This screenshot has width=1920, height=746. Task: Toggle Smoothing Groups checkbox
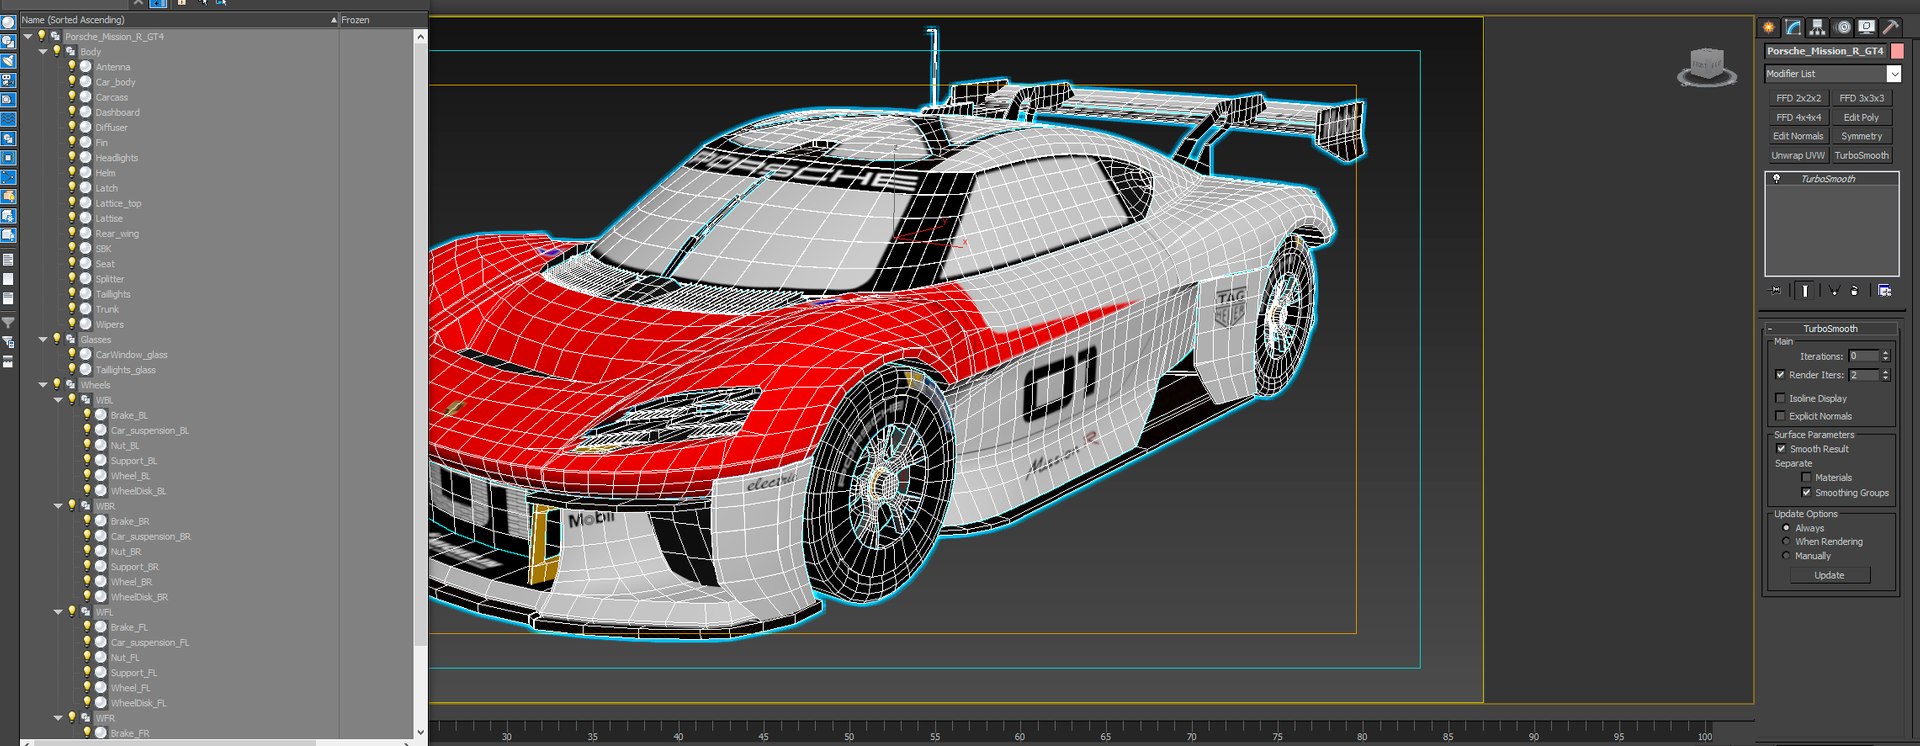click(1806, 493)
